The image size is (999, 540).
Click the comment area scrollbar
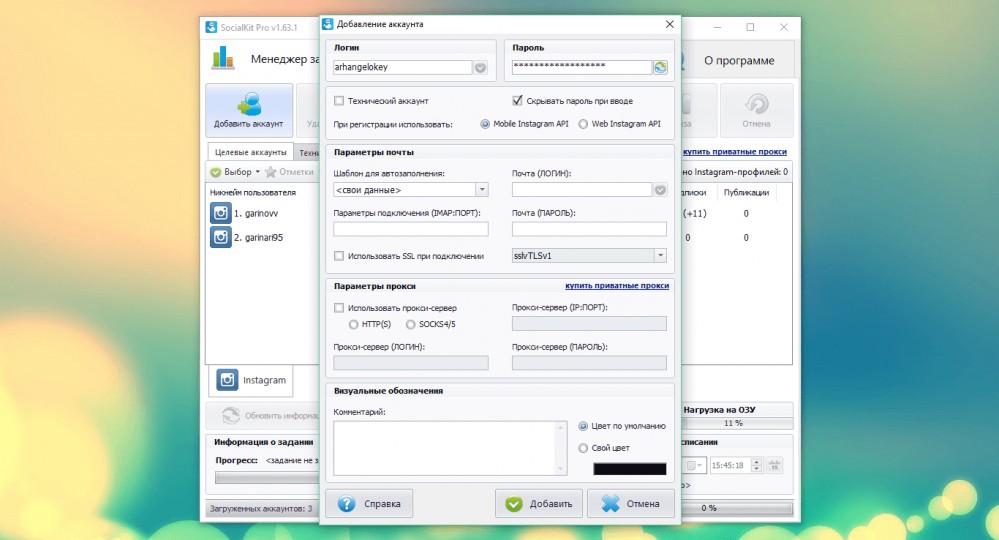point(561,448)
